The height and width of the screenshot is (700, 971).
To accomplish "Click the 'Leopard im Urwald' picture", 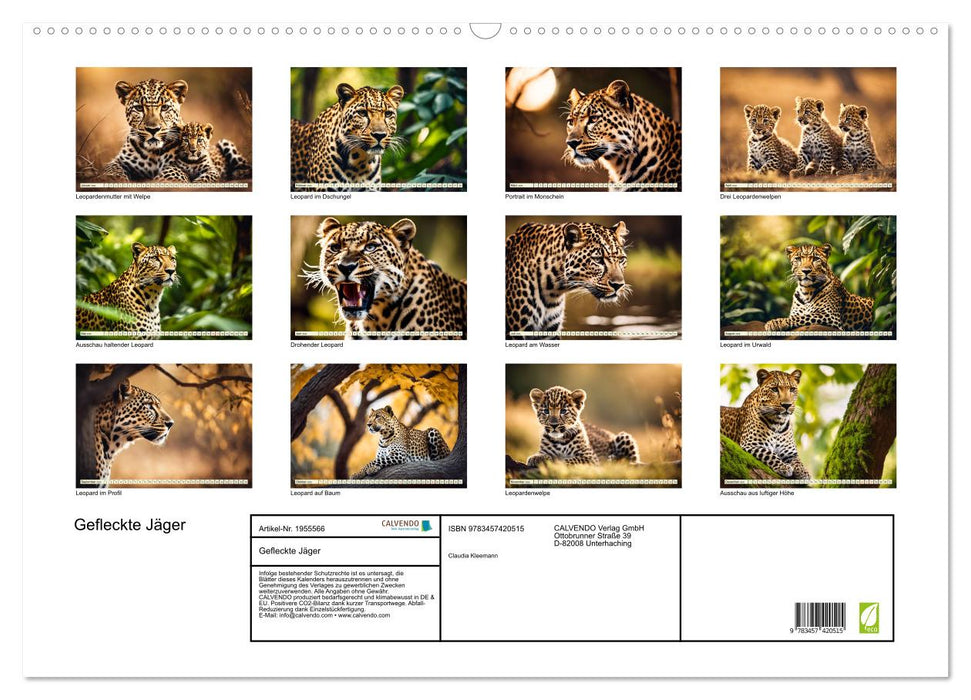I will [808, 277].
